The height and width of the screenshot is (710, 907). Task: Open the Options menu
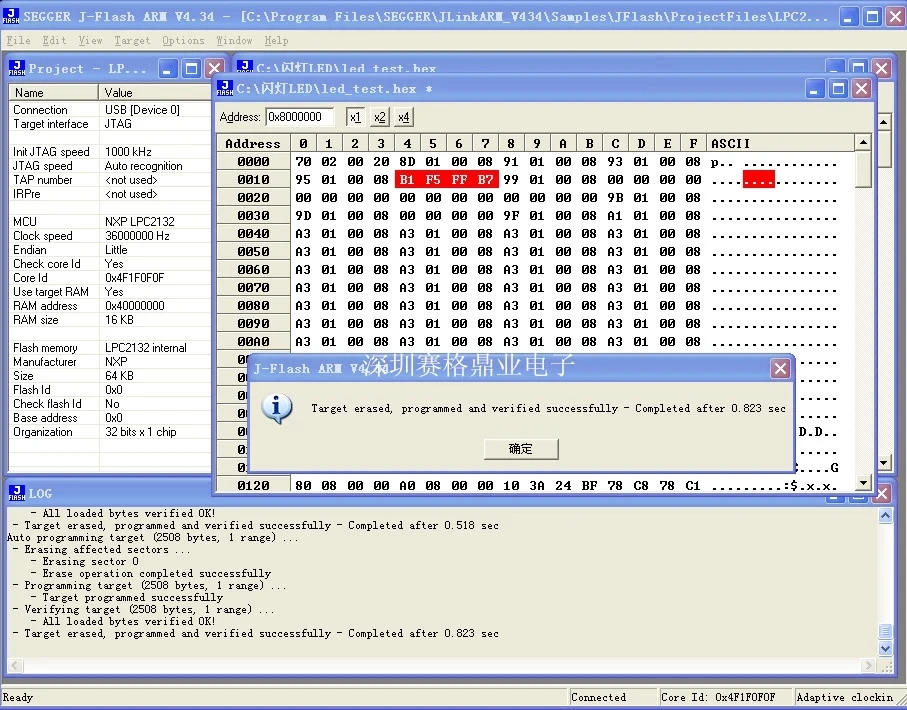click(183, 40)
